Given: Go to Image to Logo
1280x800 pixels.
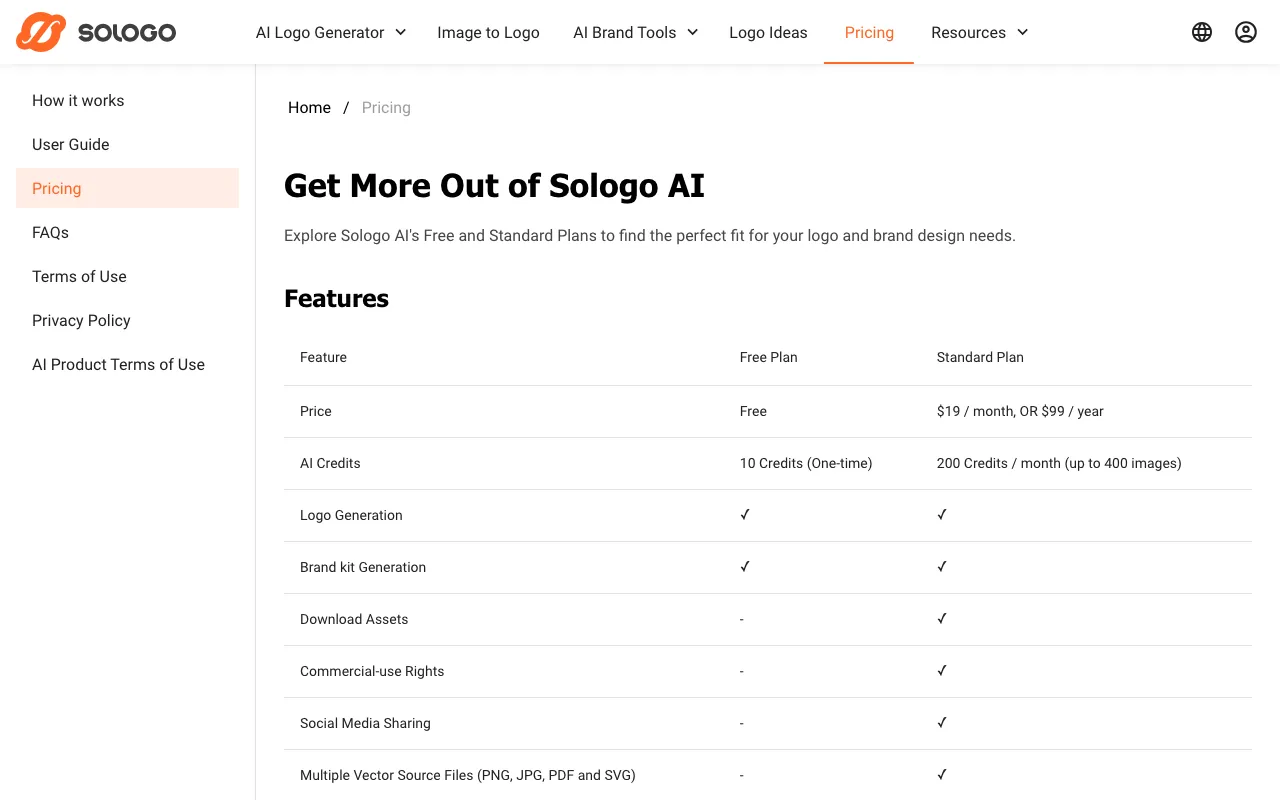Looking at the screenshot, I should click(x=488, y=32).
